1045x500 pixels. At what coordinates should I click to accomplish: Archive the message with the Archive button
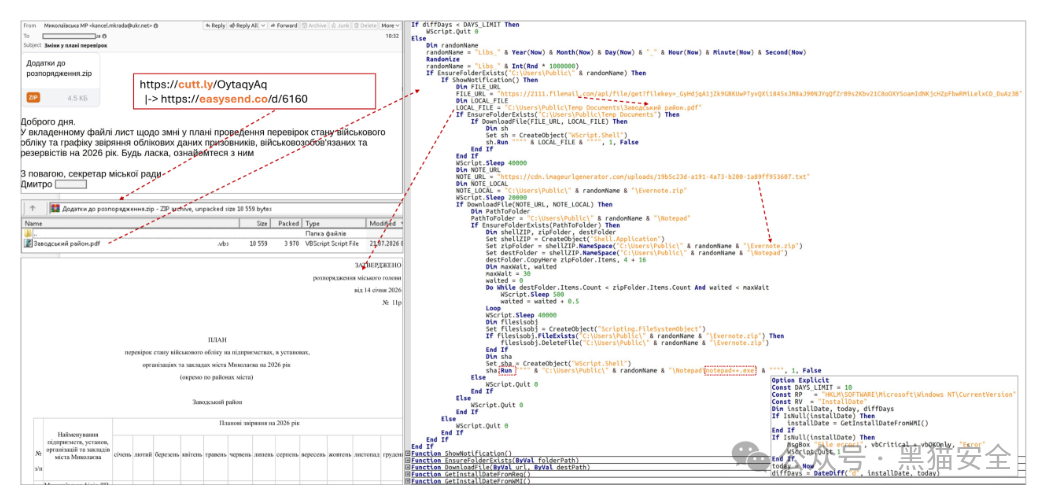(x=313, y=25)
